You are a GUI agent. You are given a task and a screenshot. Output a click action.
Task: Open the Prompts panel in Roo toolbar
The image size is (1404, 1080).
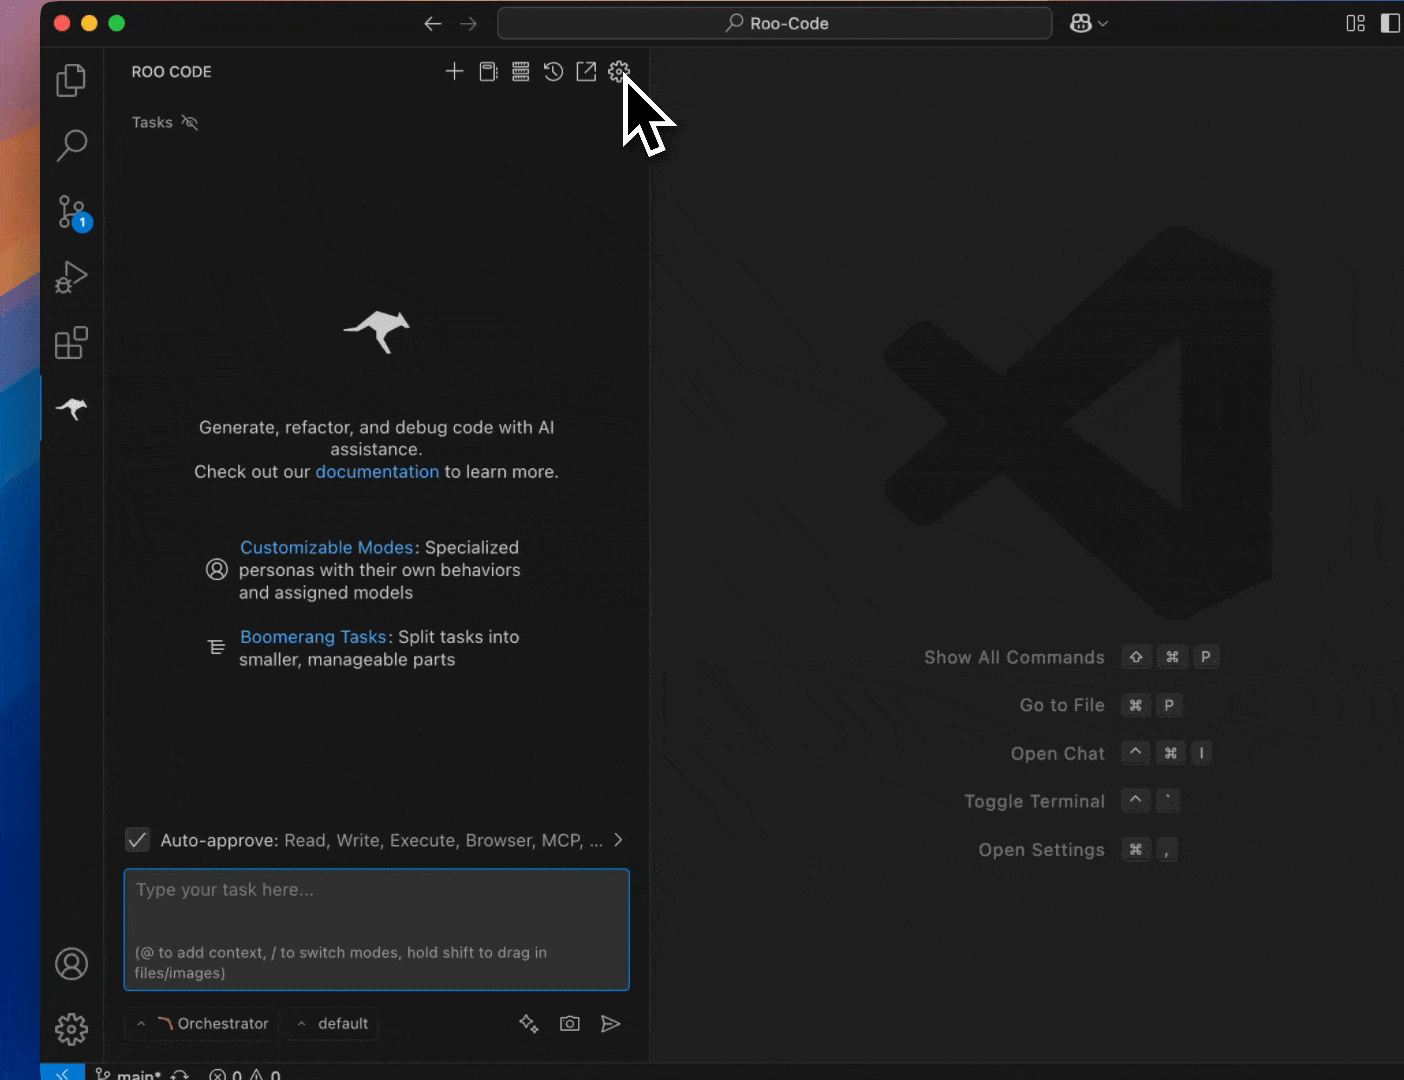(487, 71)
